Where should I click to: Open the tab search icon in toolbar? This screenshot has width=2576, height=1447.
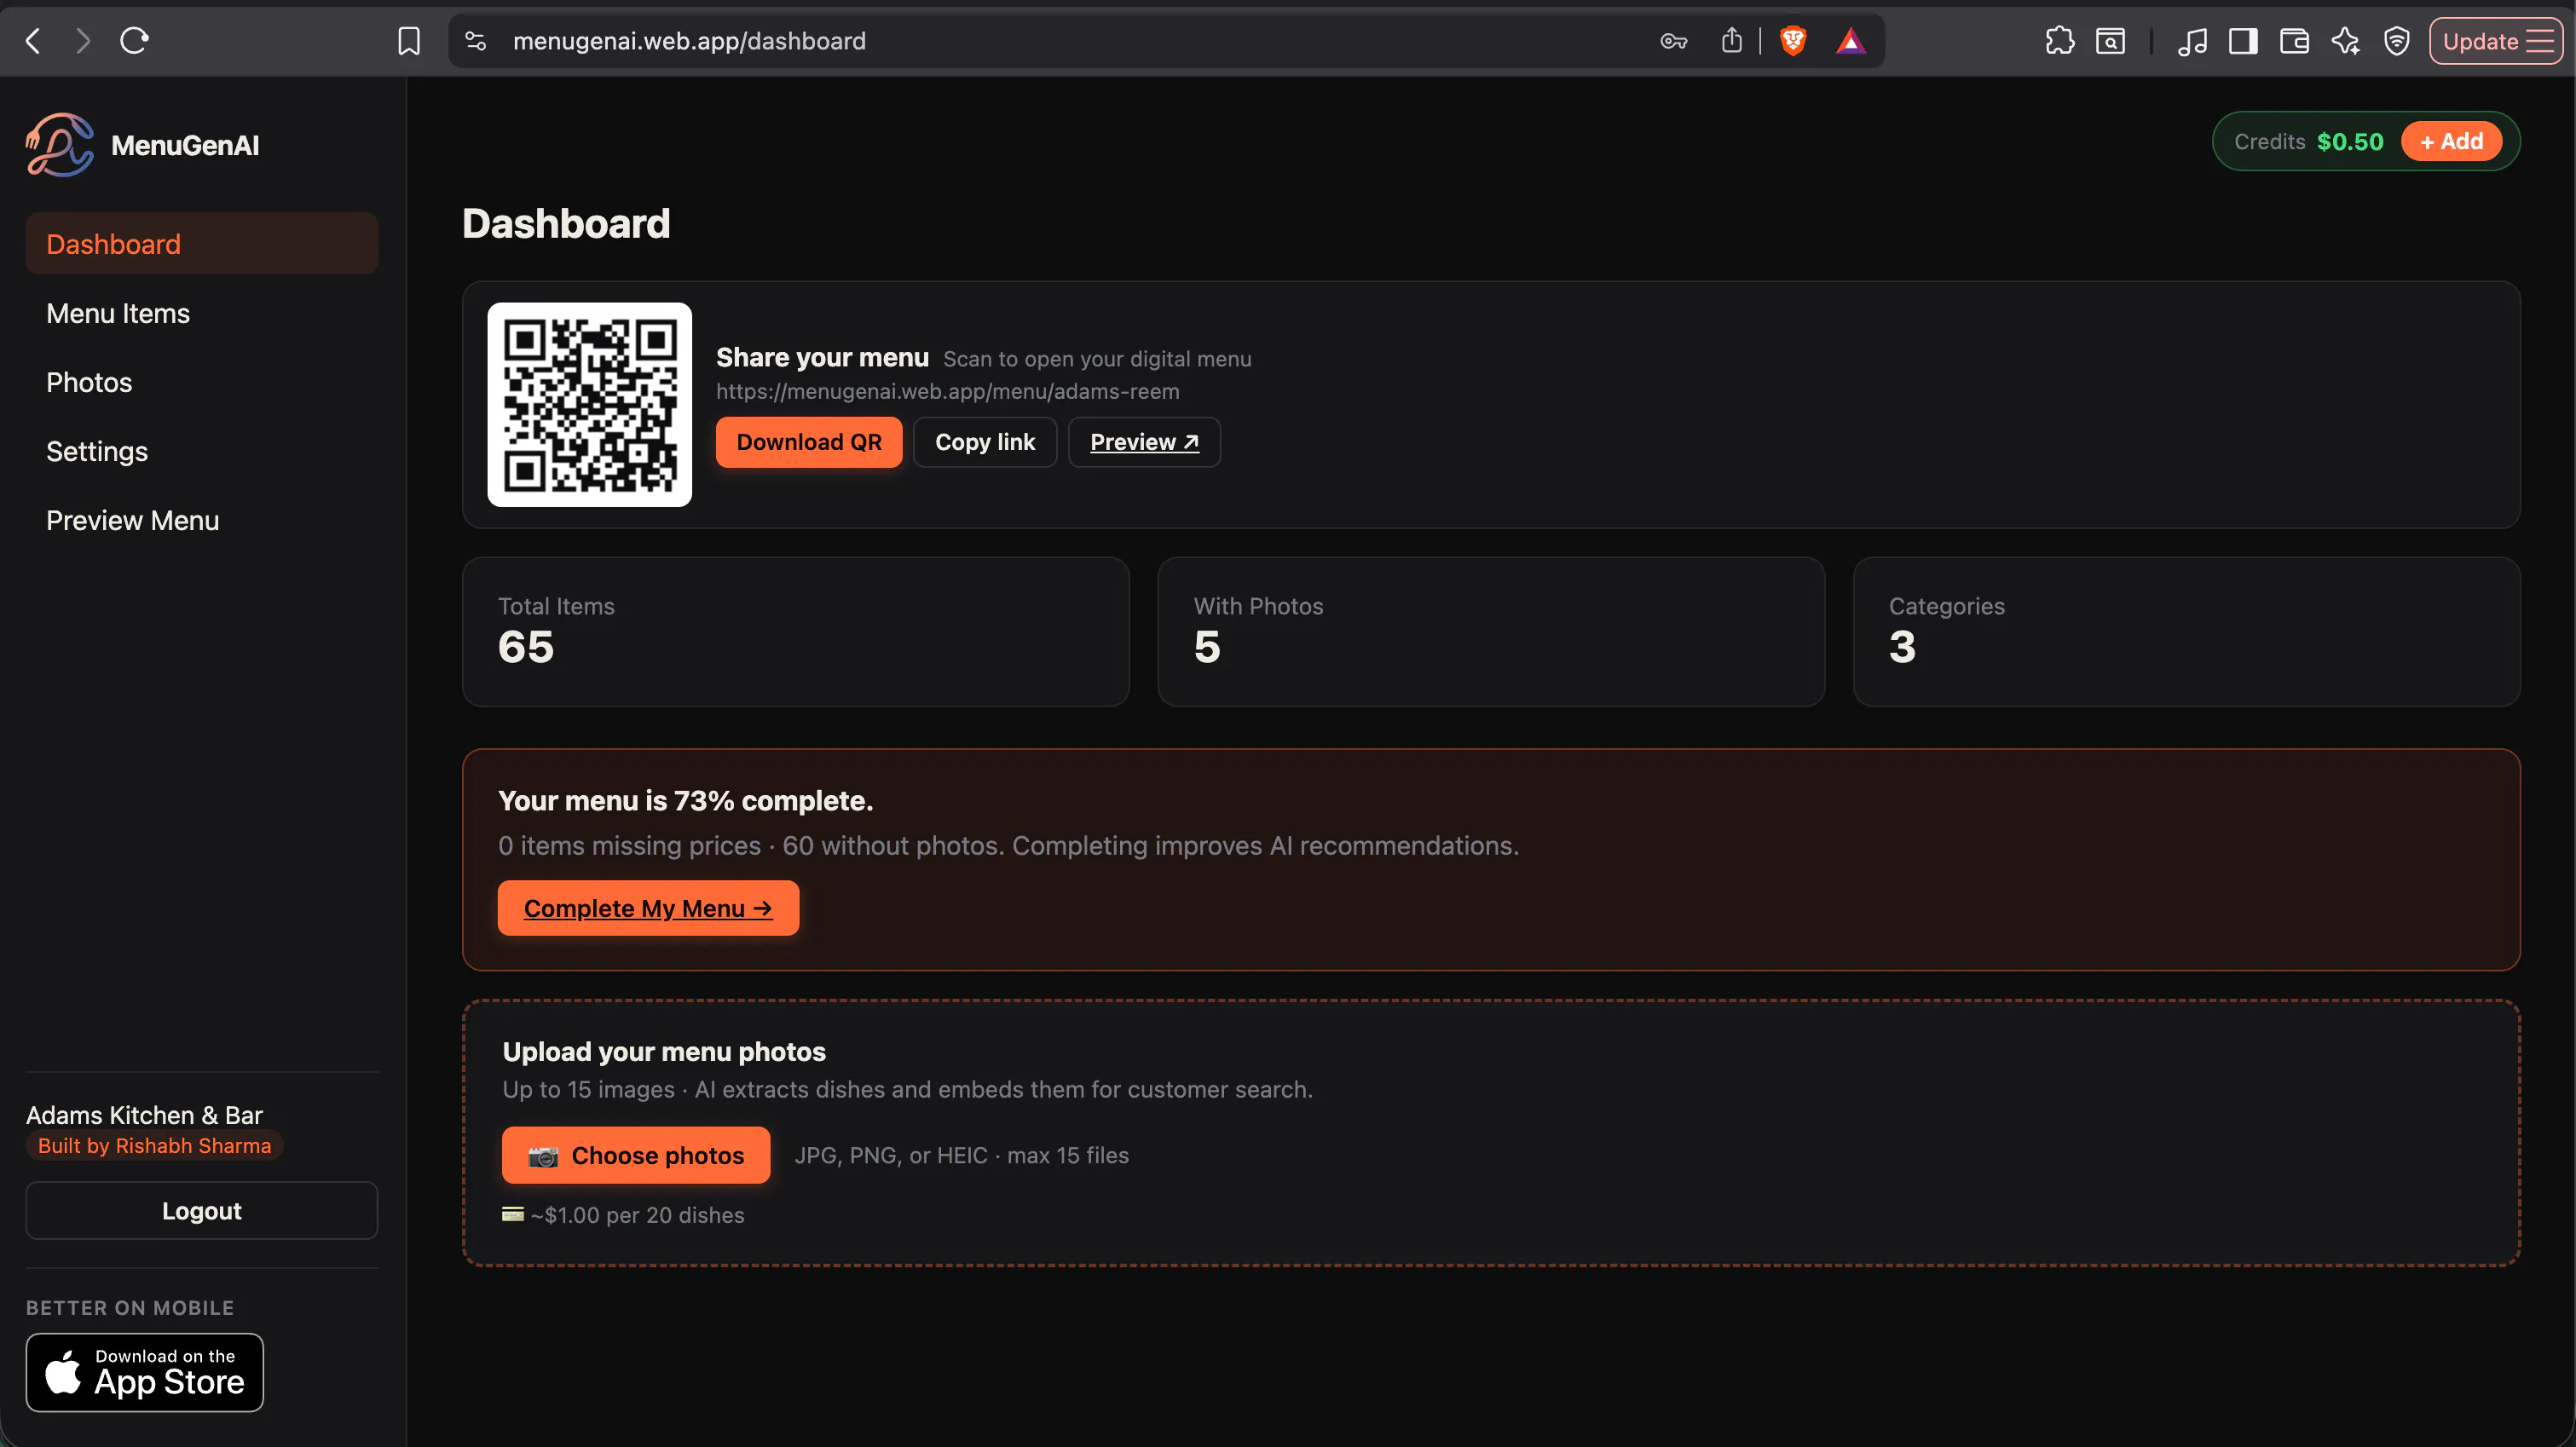tap(2111, 41)
